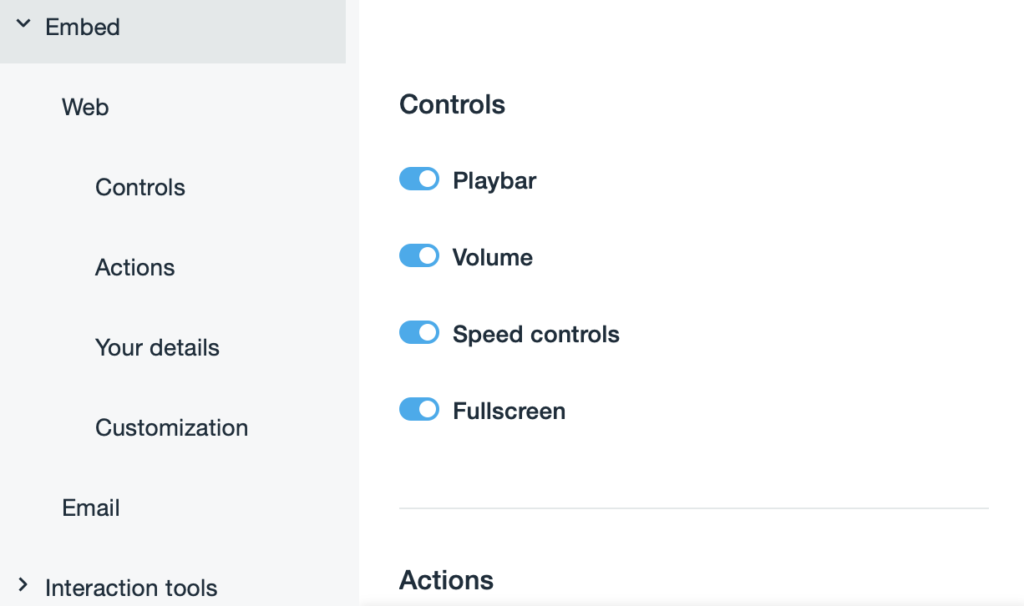Toggle the Speed controls switch

pos(419,333)
